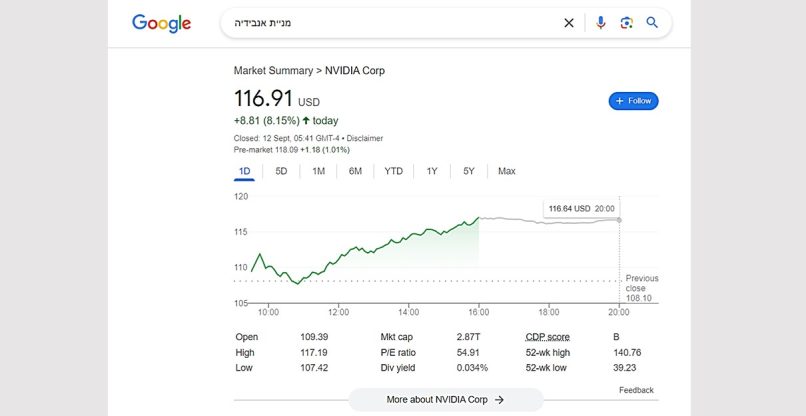The image size is (806, 416).
Task: View the 1Y chart range
Action: (x=432, y=171)
